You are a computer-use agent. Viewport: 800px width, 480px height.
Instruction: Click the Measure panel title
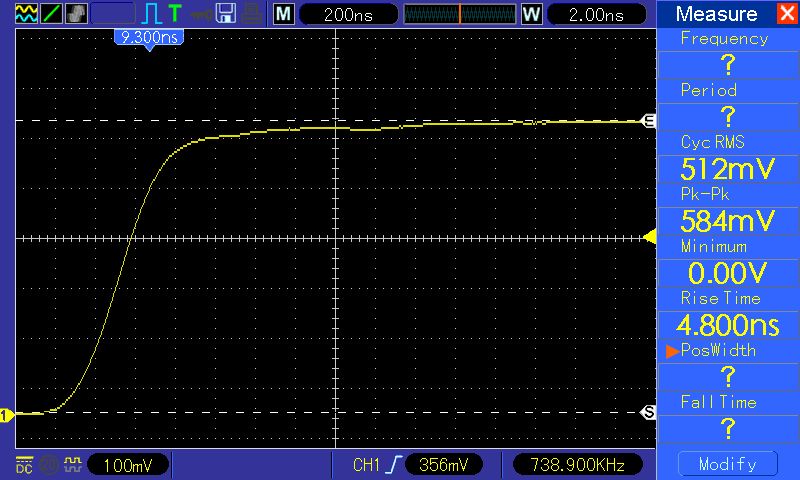716,14
